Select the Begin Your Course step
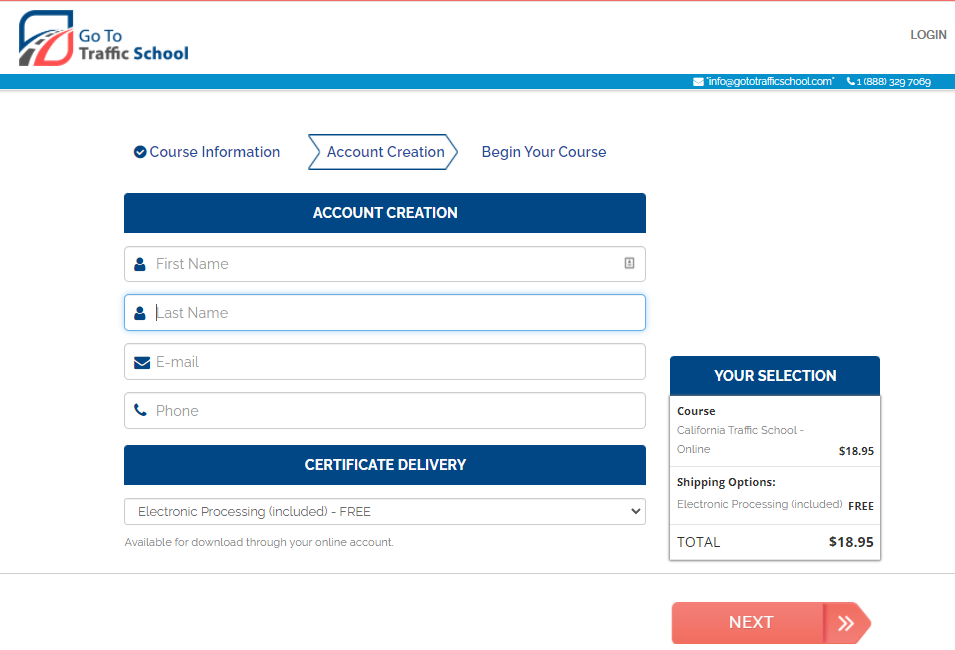This screenshot has width=955, height=650. [544, 152]
